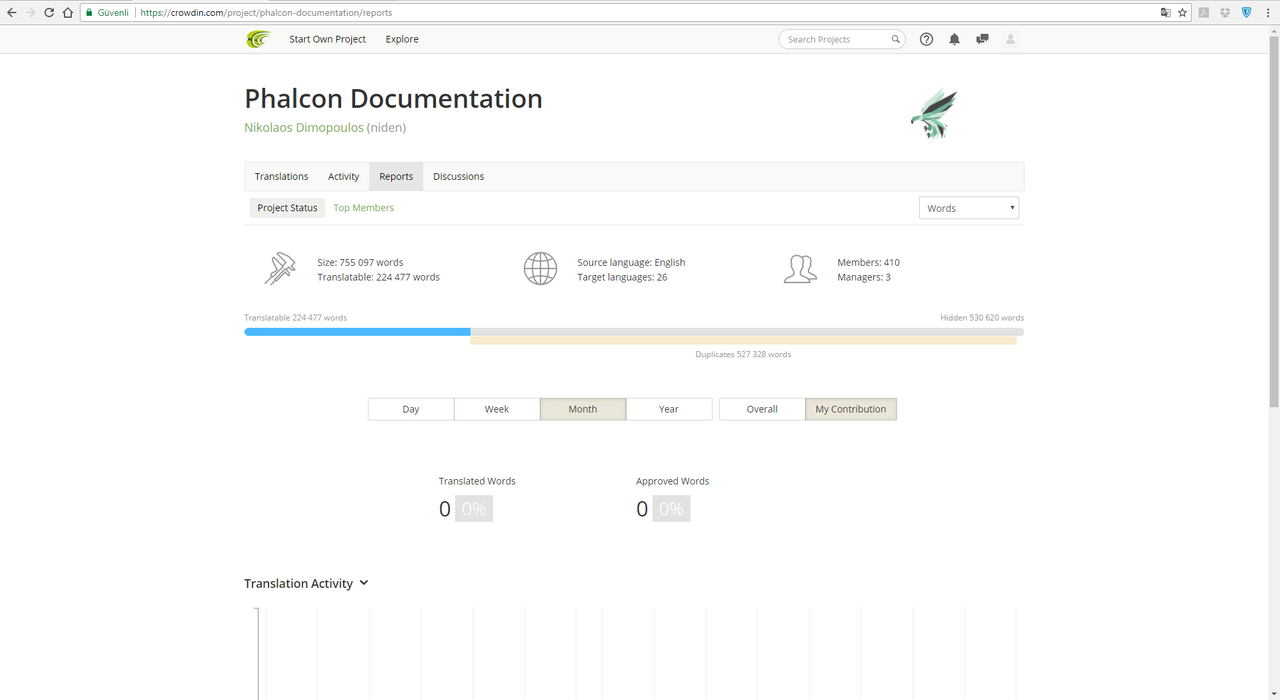Click the Approved Words 0% badge
The height and width of the screenshot is (700, 1280).
click(x=671, y=509)
